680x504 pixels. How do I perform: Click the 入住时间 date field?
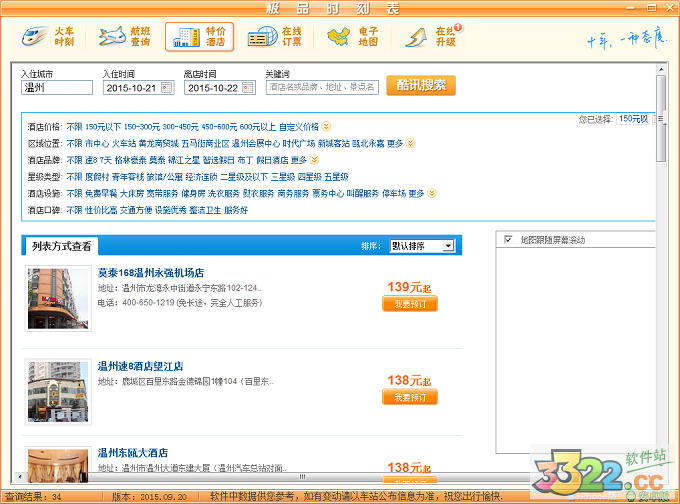(x=138, y=88)
